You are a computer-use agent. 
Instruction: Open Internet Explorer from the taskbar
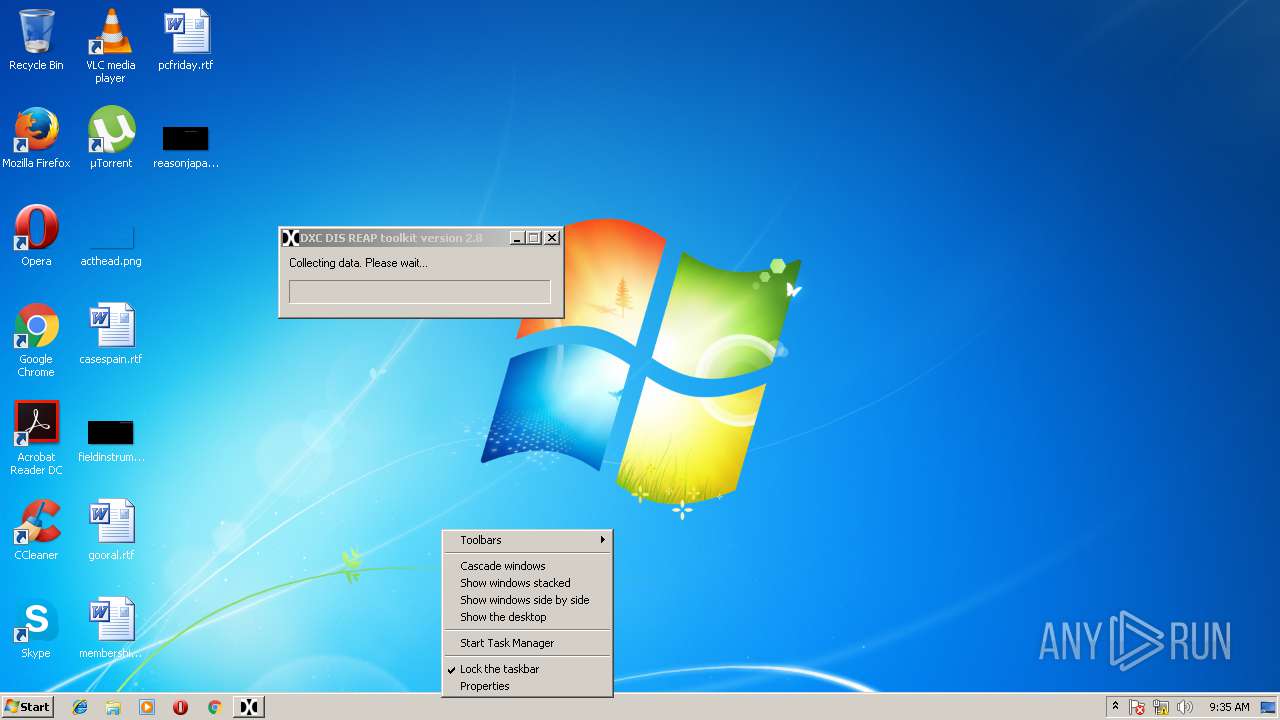point(80,707)
